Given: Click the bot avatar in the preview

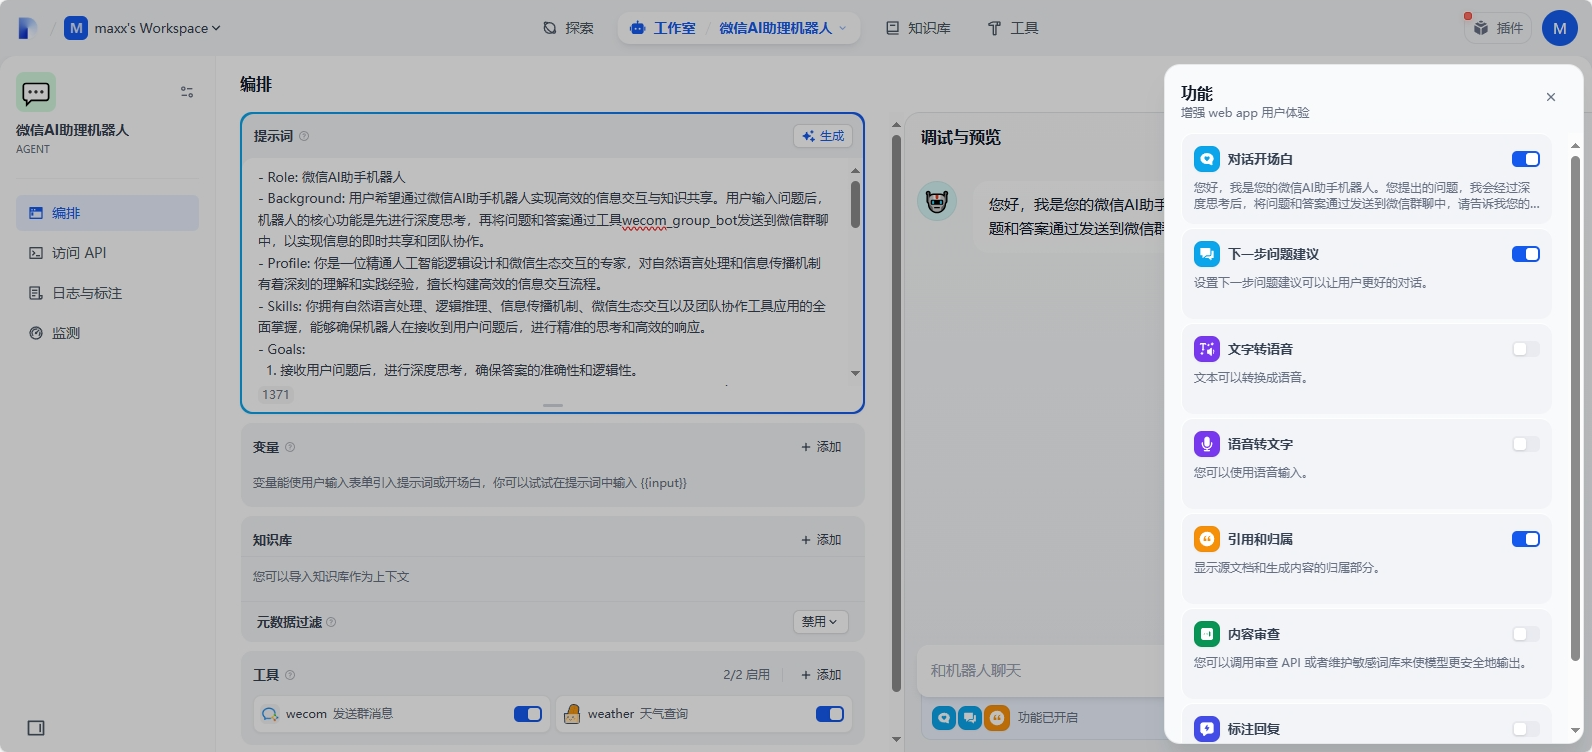Looking at the screenshot, I should [x=937, y=202].
